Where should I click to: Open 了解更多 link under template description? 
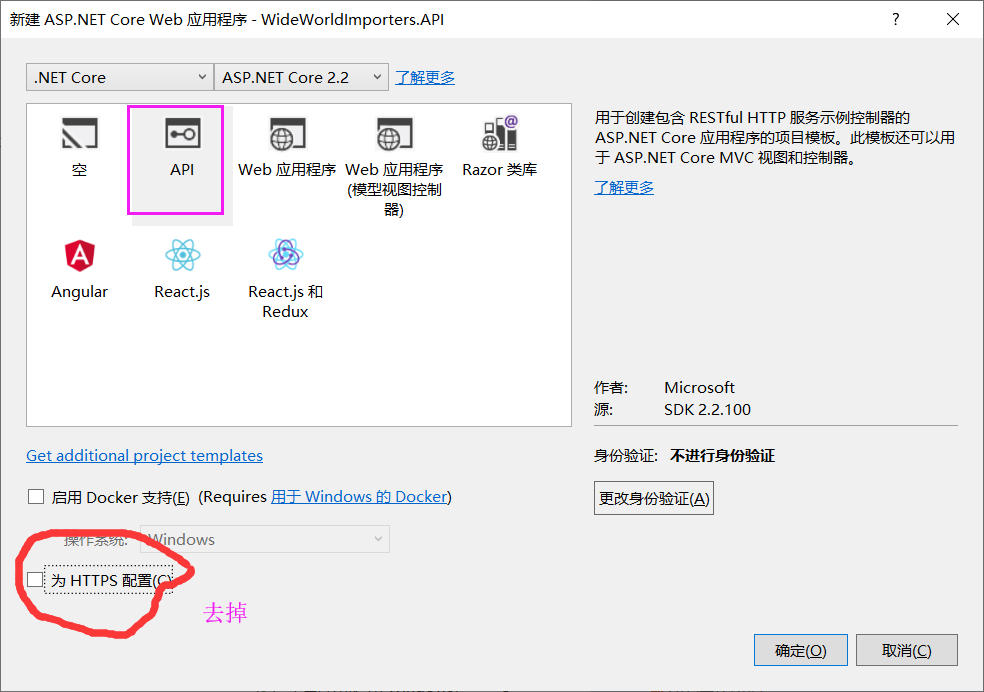[x=624, y=188]
